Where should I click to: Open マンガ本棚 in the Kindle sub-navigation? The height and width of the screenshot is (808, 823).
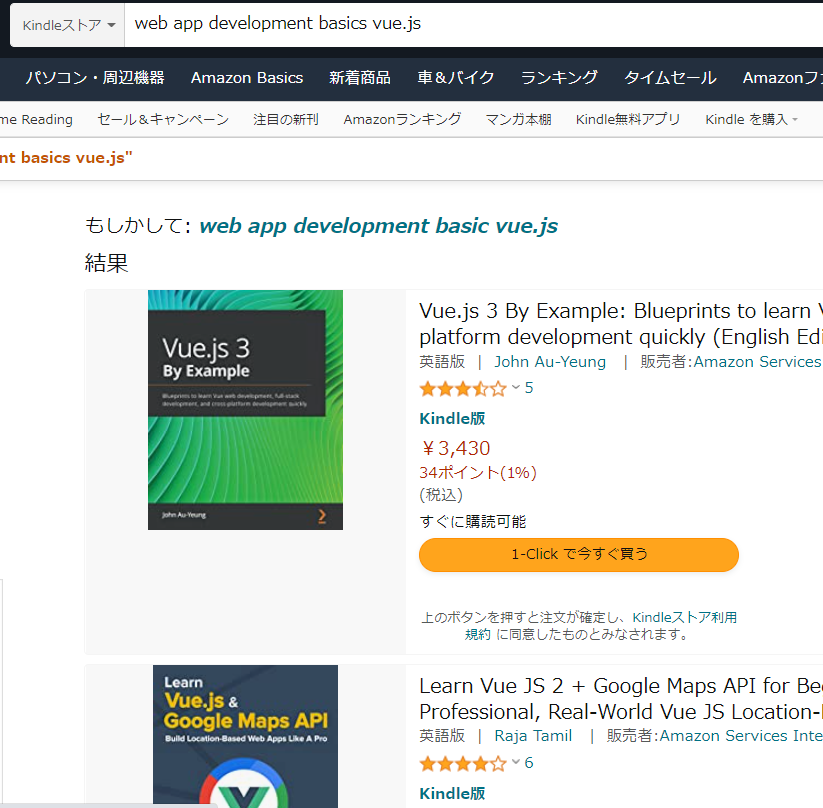pos(518,120)
